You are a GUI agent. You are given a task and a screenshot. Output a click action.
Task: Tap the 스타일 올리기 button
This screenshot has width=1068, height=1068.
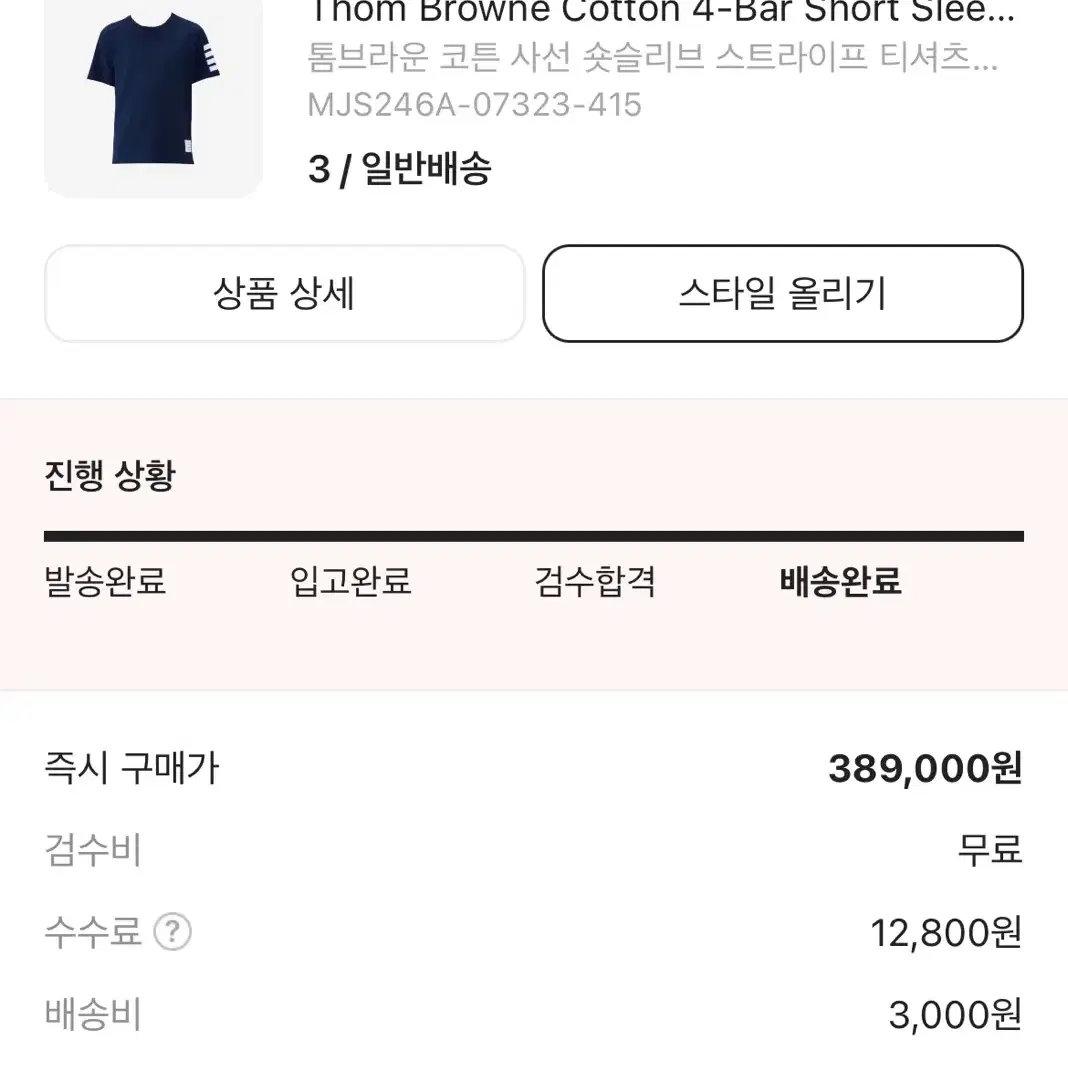click(x=783, y=294)
